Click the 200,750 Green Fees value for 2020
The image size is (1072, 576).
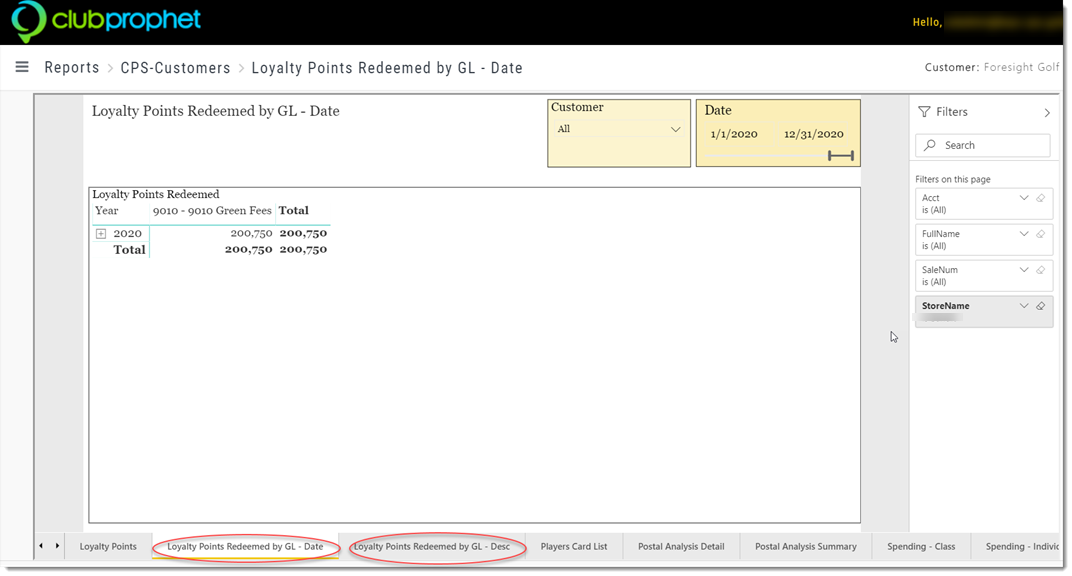[x=251, y=234]
